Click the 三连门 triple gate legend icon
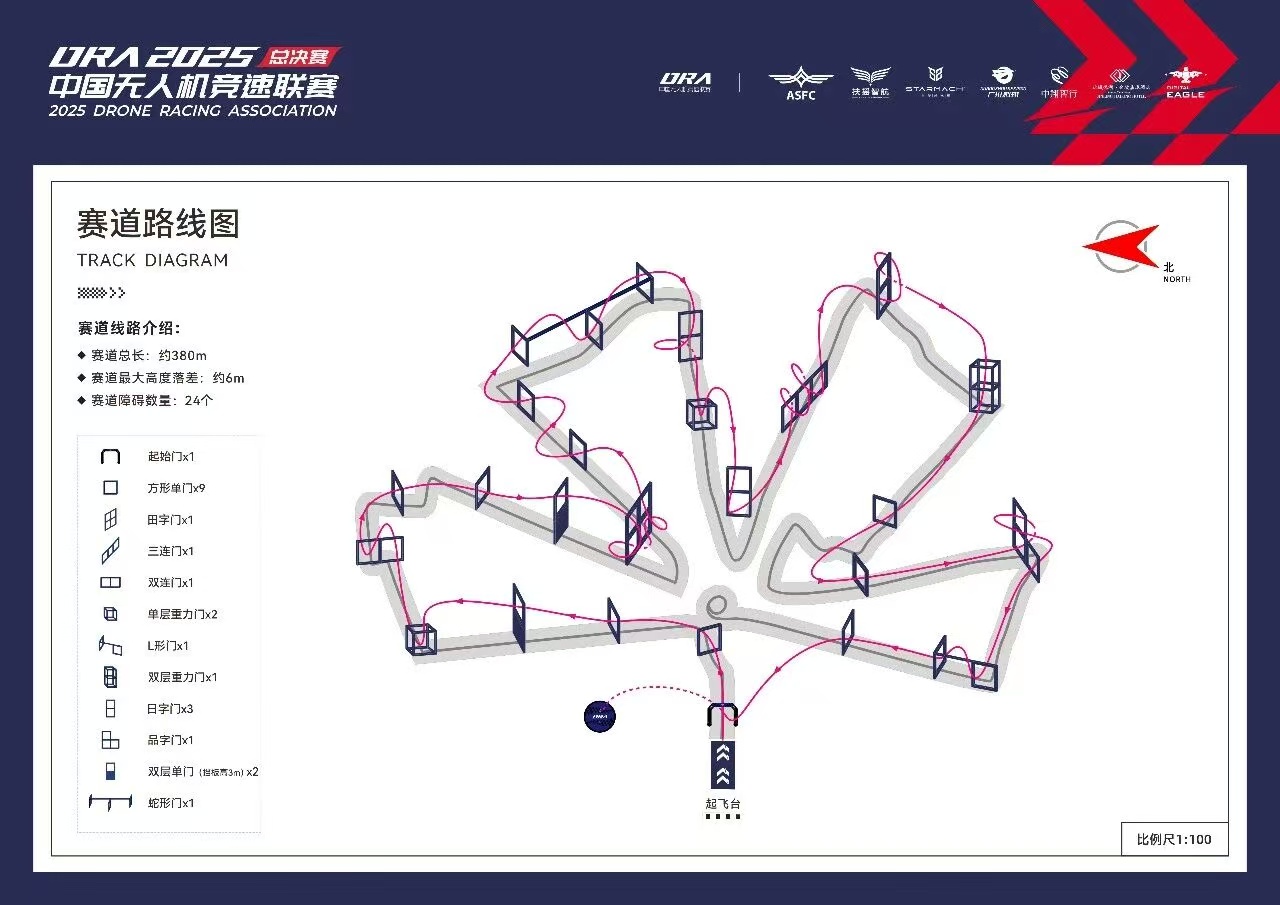 click(110, 551)
